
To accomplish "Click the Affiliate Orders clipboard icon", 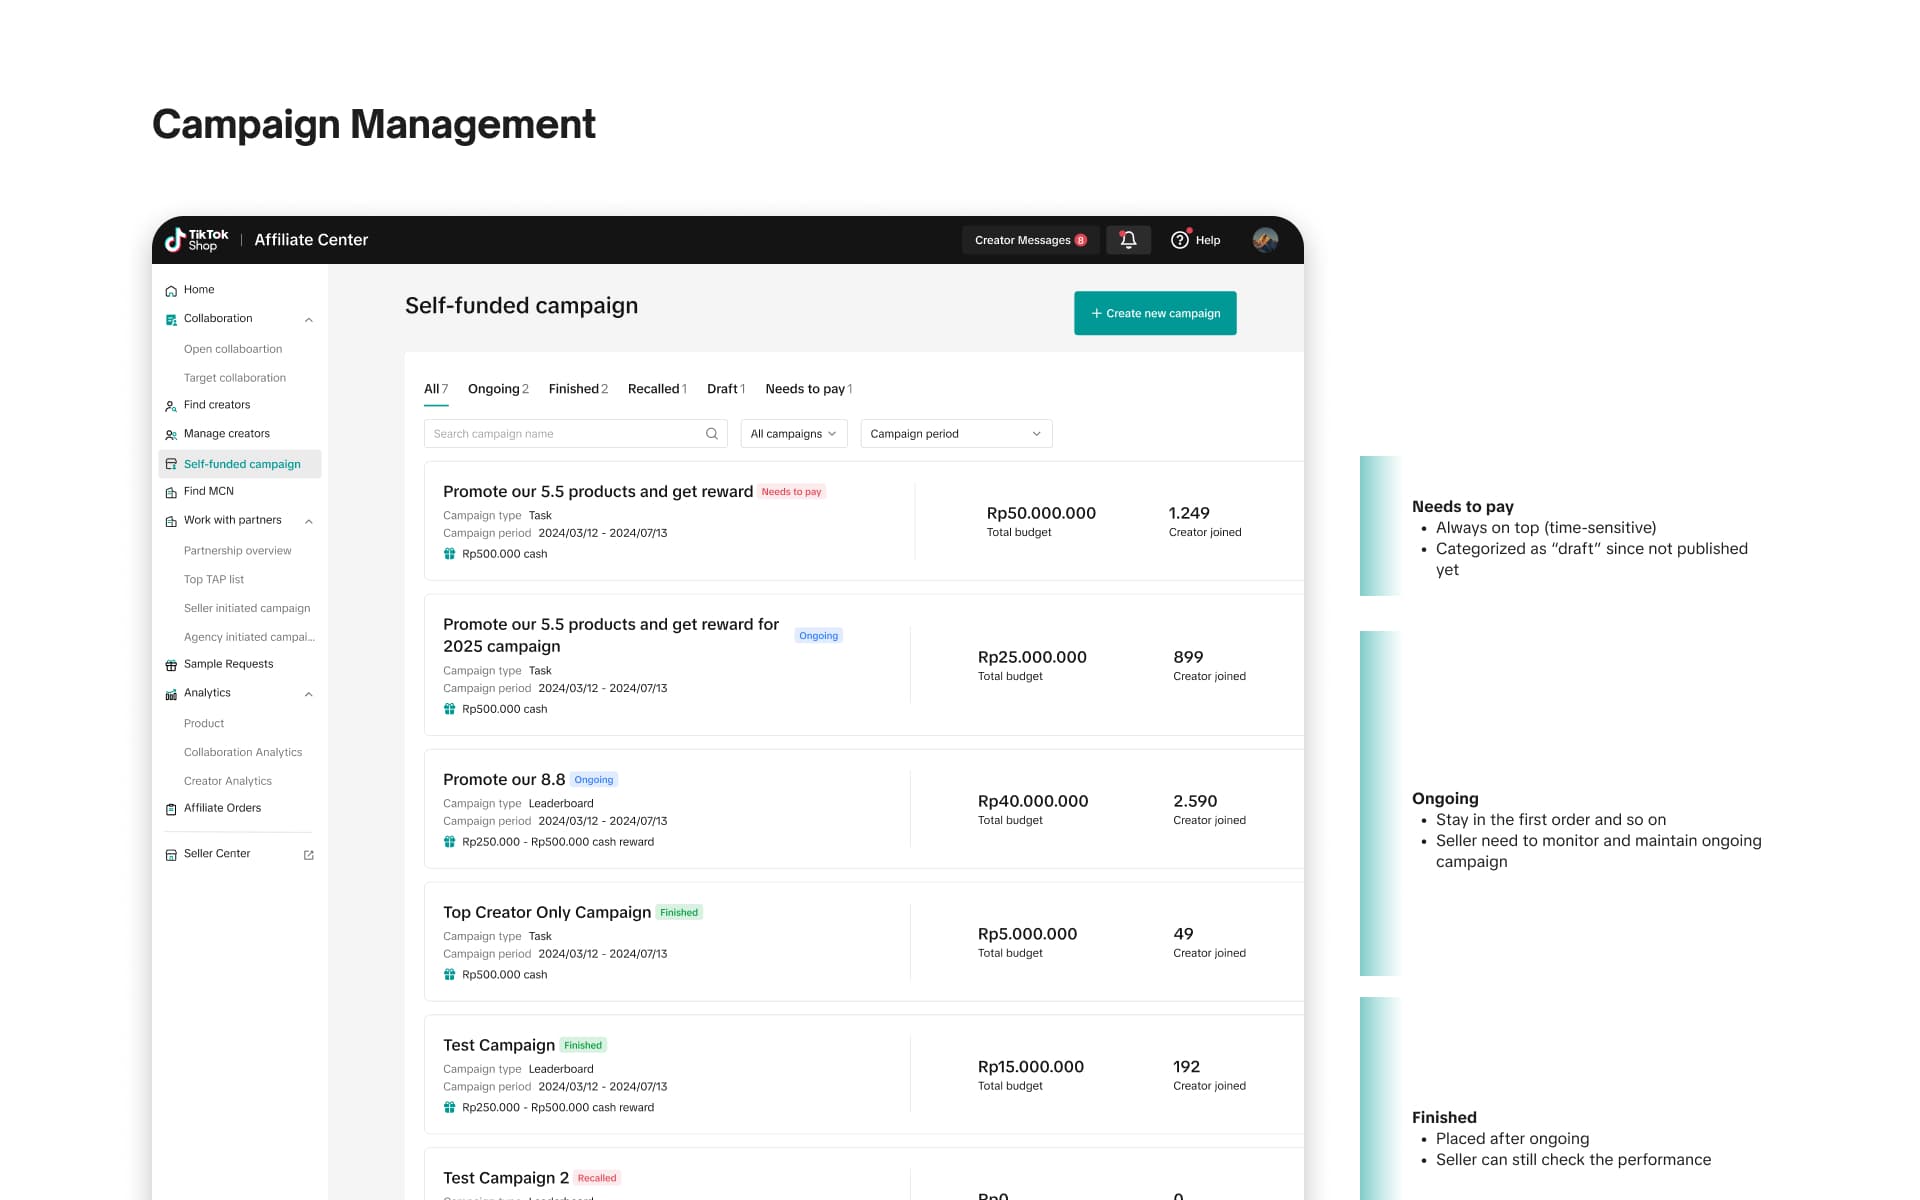I will click(171, 809).
